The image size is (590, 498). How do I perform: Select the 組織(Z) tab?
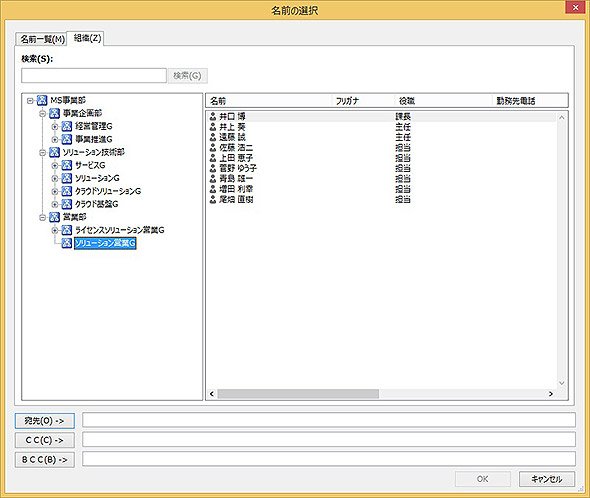87,38
